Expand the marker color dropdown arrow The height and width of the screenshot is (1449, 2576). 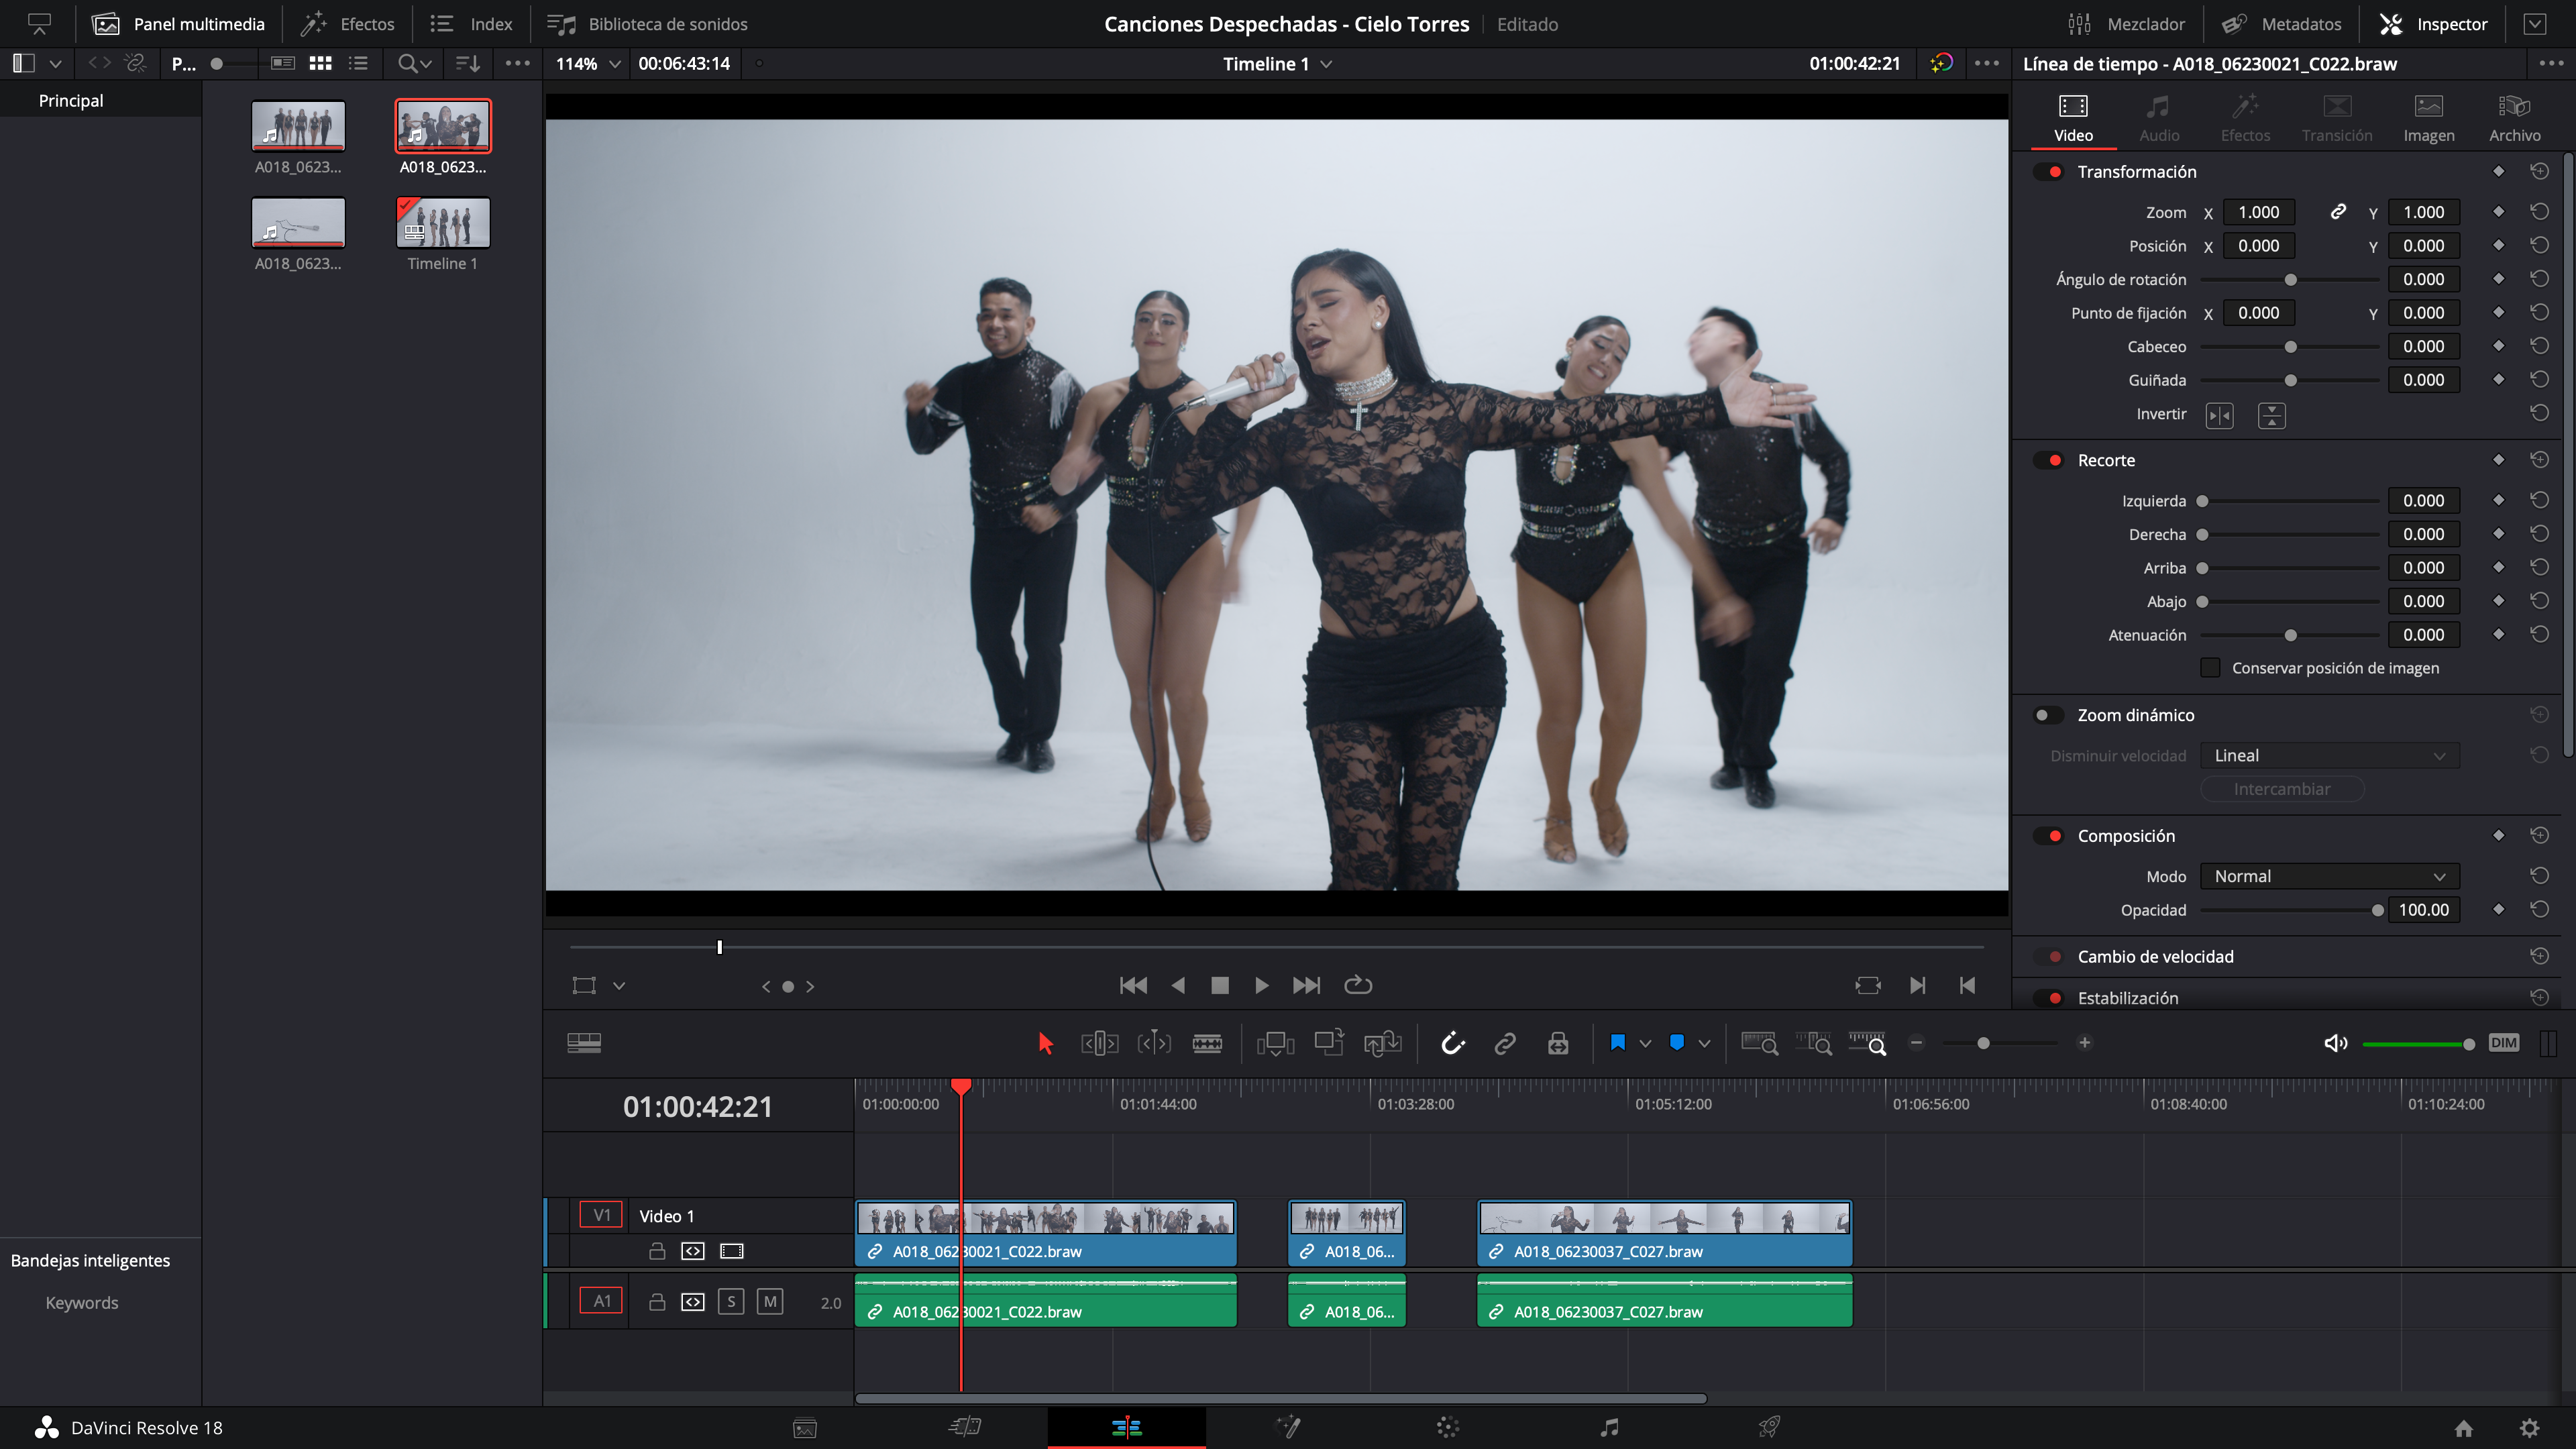click(x=1704, y=1043)
